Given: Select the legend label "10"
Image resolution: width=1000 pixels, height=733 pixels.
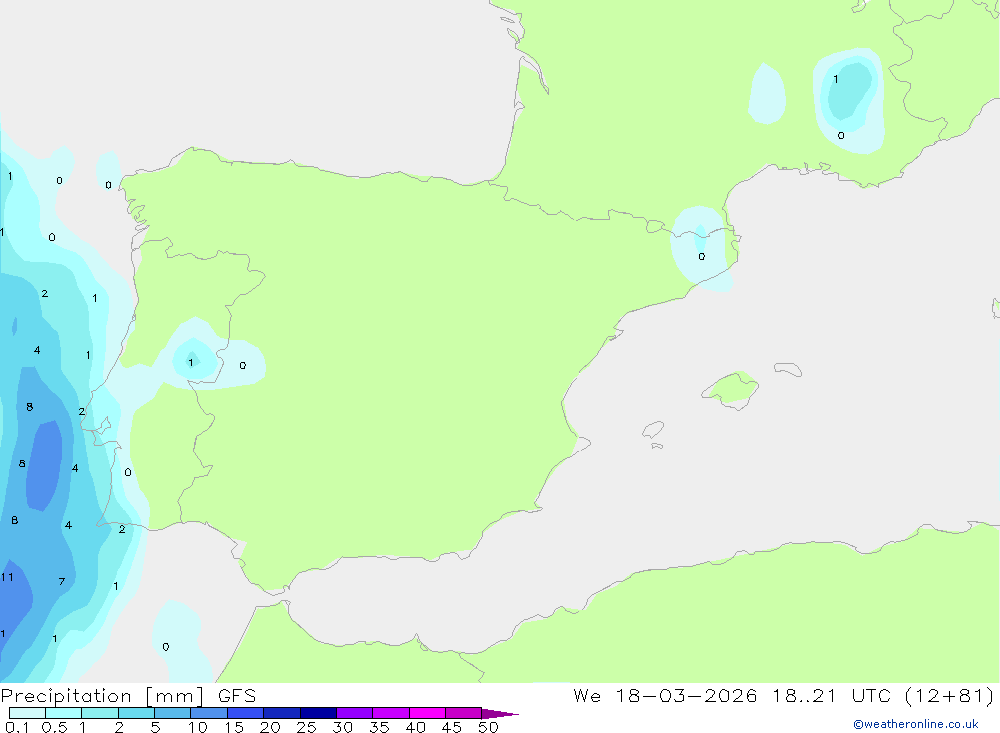Looking at the screenshot, I should (x=198, y=727).
